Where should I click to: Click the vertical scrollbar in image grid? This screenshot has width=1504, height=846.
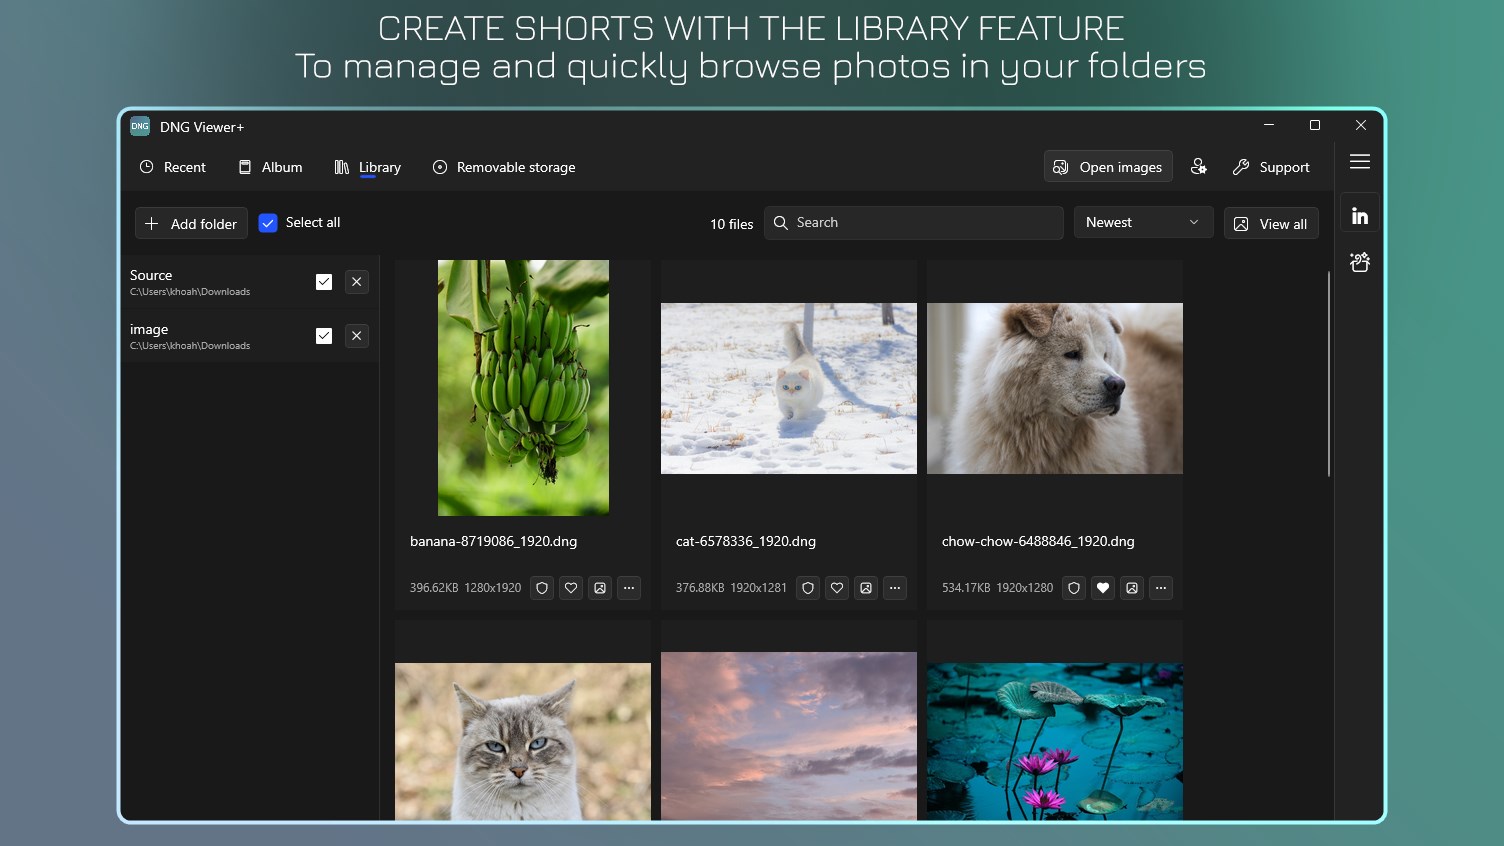[1329, 373]
